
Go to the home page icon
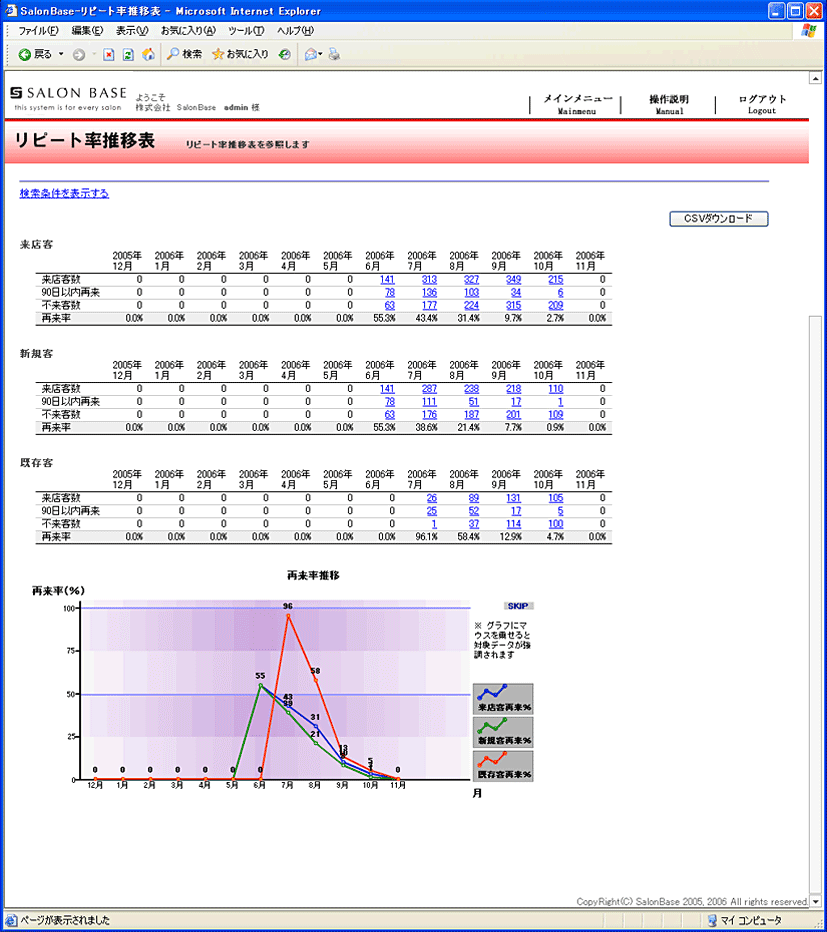148,55
